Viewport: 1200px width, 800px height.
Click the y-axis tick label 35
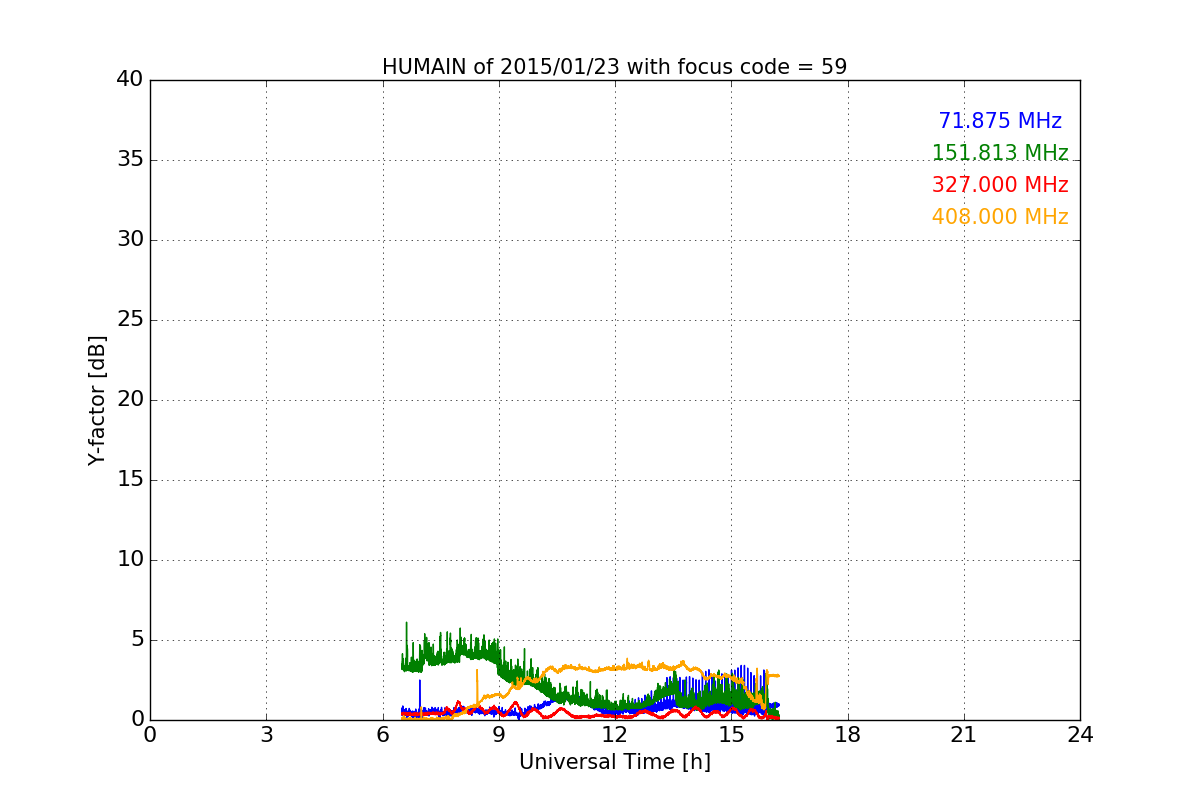(x=130, y=160)
